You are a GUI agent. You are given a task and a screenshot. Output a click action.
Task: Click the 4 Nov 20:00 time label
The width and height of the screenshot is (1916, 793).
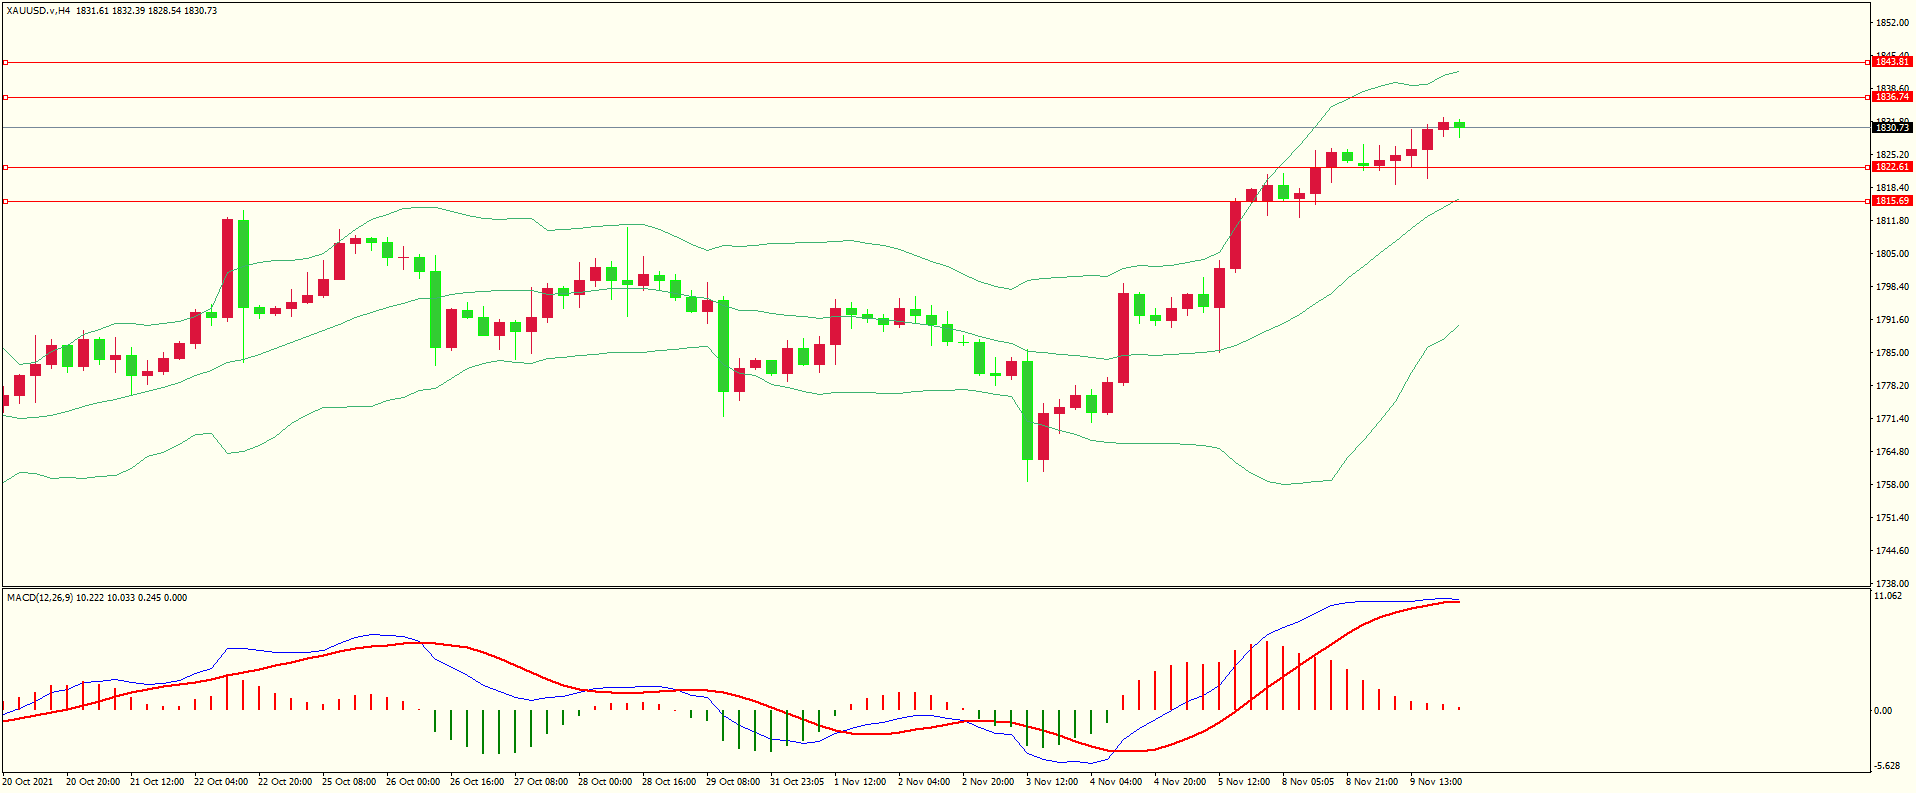[1180, 782]
